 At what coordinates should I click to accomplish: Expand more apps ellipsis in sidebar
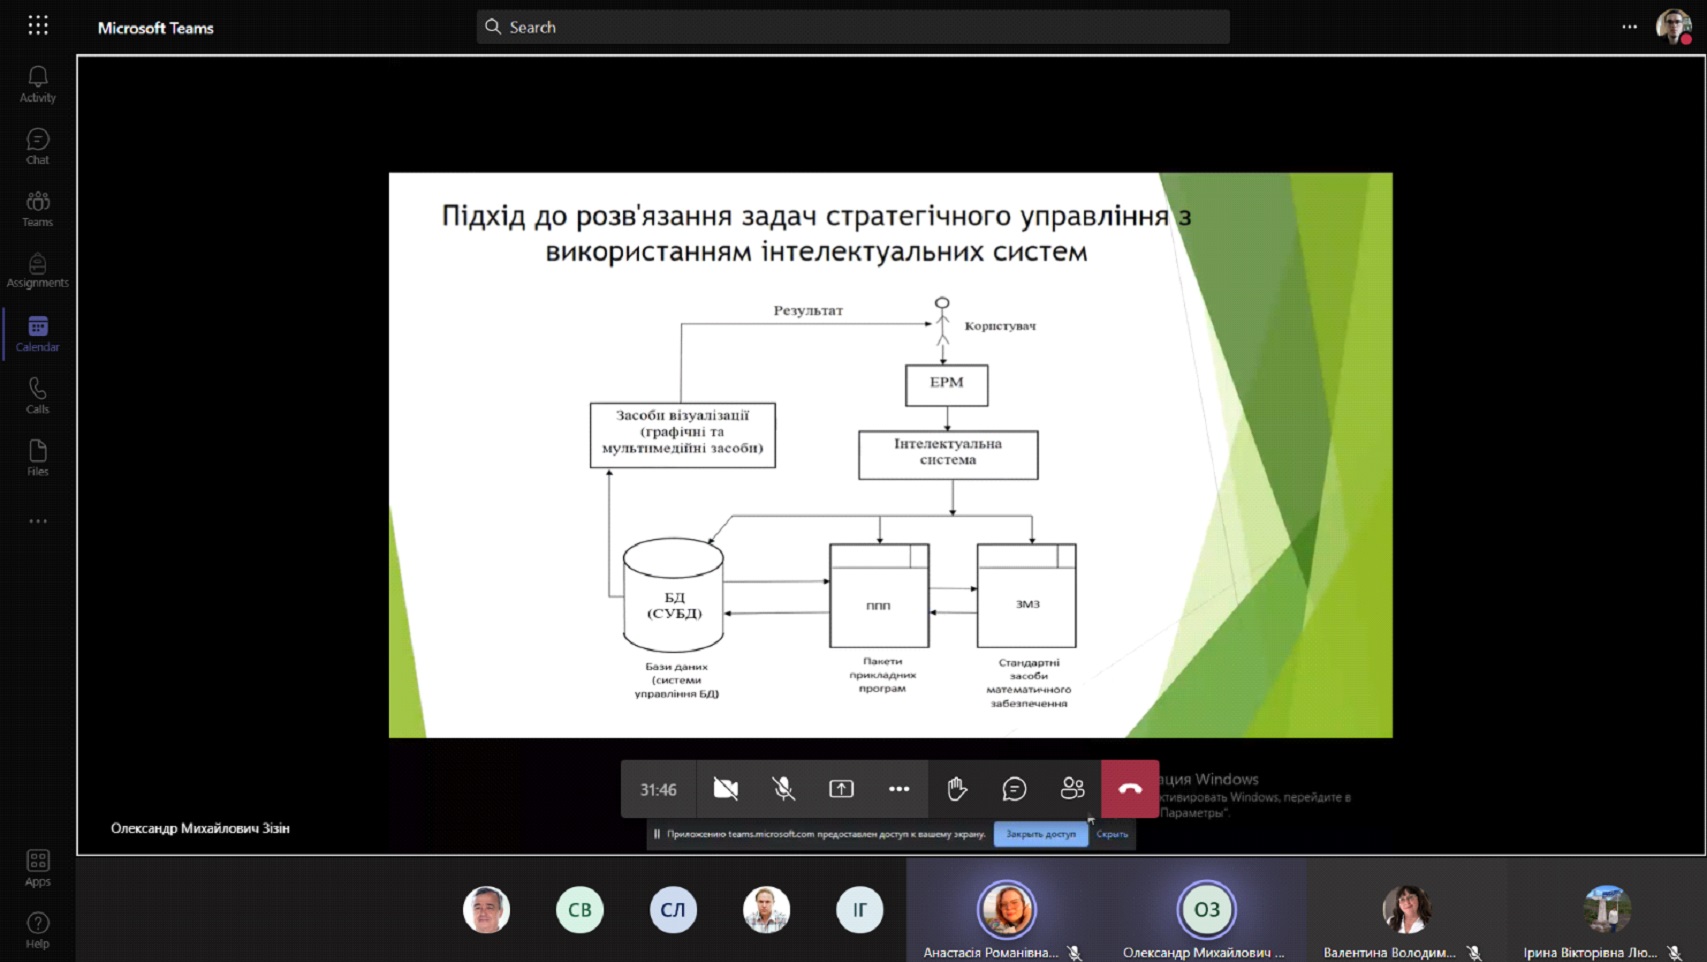[37, 521]
